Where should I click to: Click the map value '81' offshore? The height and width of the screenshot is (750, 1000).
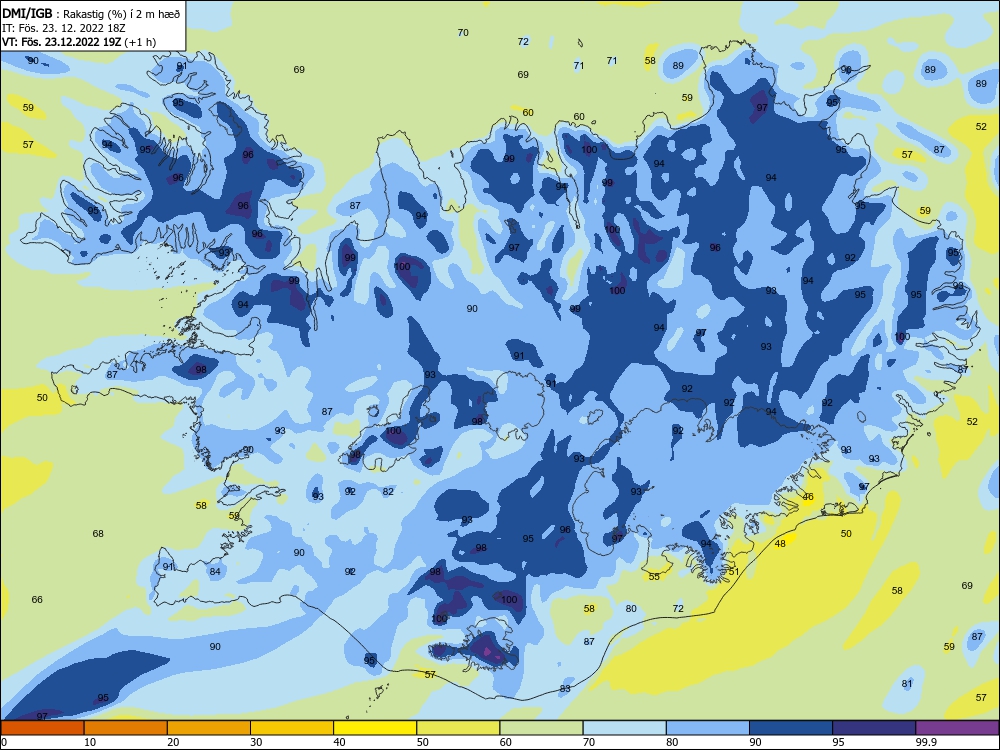tap(907, 684)
